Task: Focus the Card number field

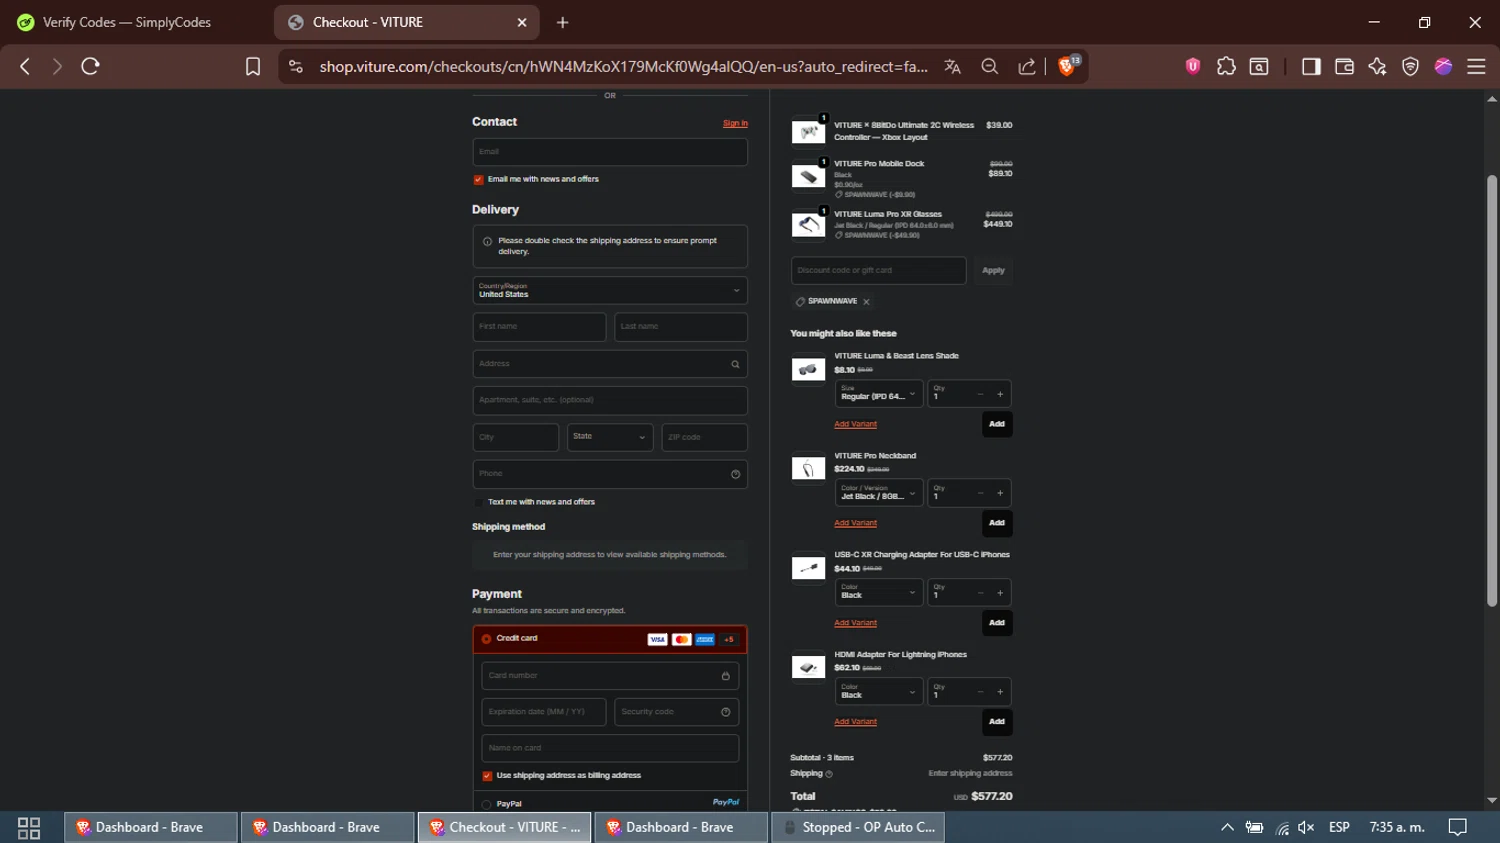Action: point(610,676)
